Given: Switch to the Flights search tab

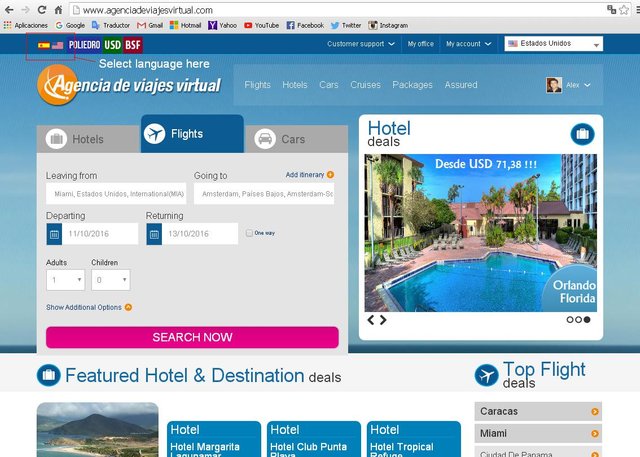Looking at the screenshot, I should 192,134.
